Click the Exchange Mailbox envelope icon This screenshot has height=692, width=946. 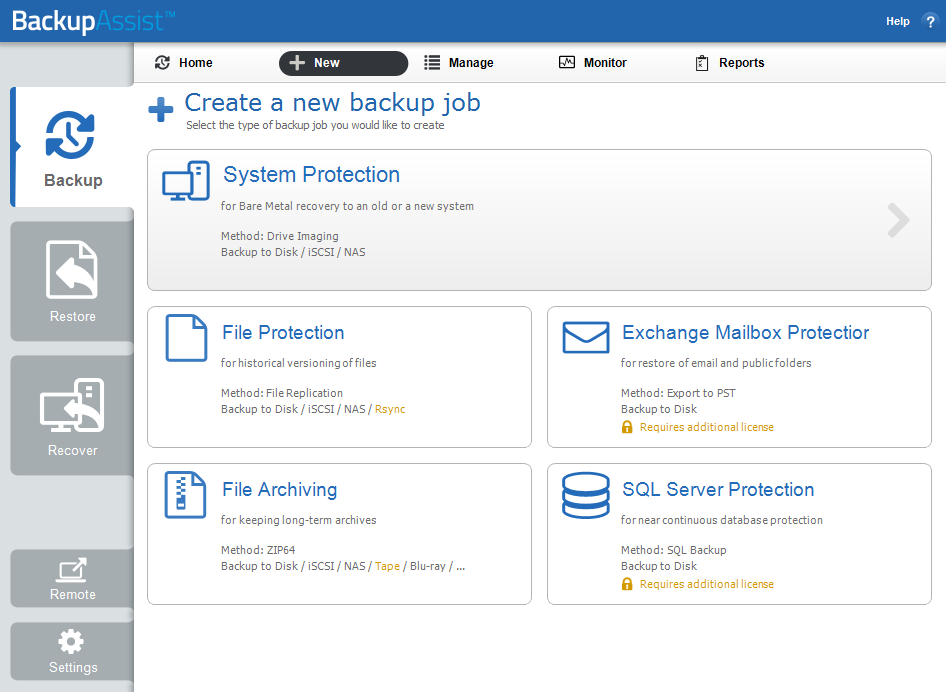click(x=586, y=337)
